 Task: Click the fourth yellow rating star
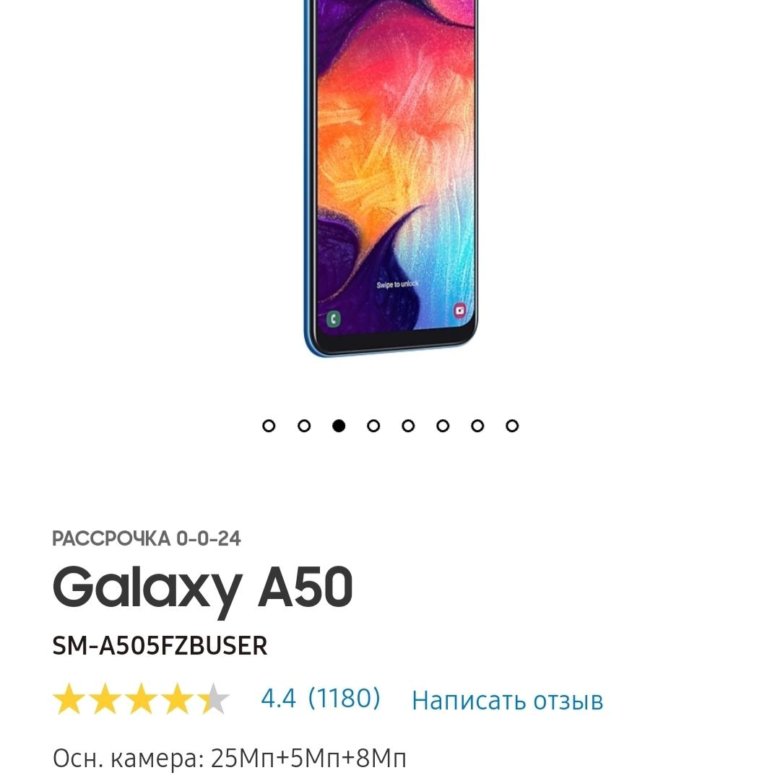(178, 698)
